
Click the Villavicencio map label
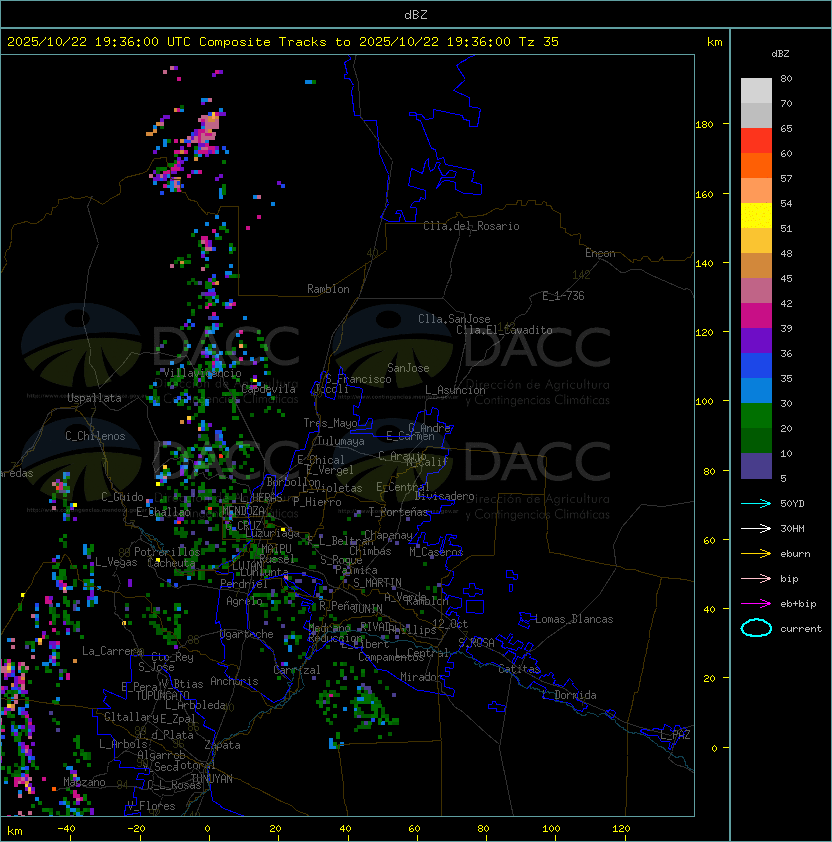pos(202,373)
